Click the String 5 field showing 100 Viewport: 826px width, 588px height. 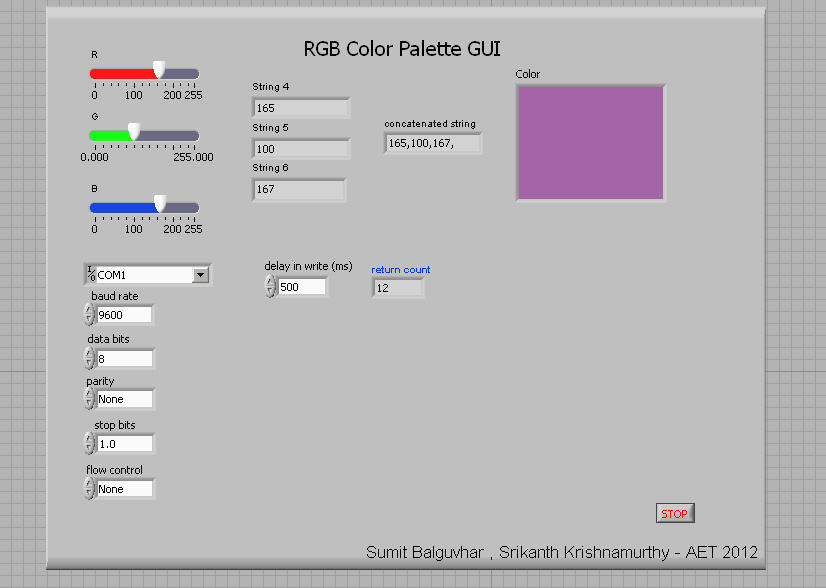coord(301,149)
